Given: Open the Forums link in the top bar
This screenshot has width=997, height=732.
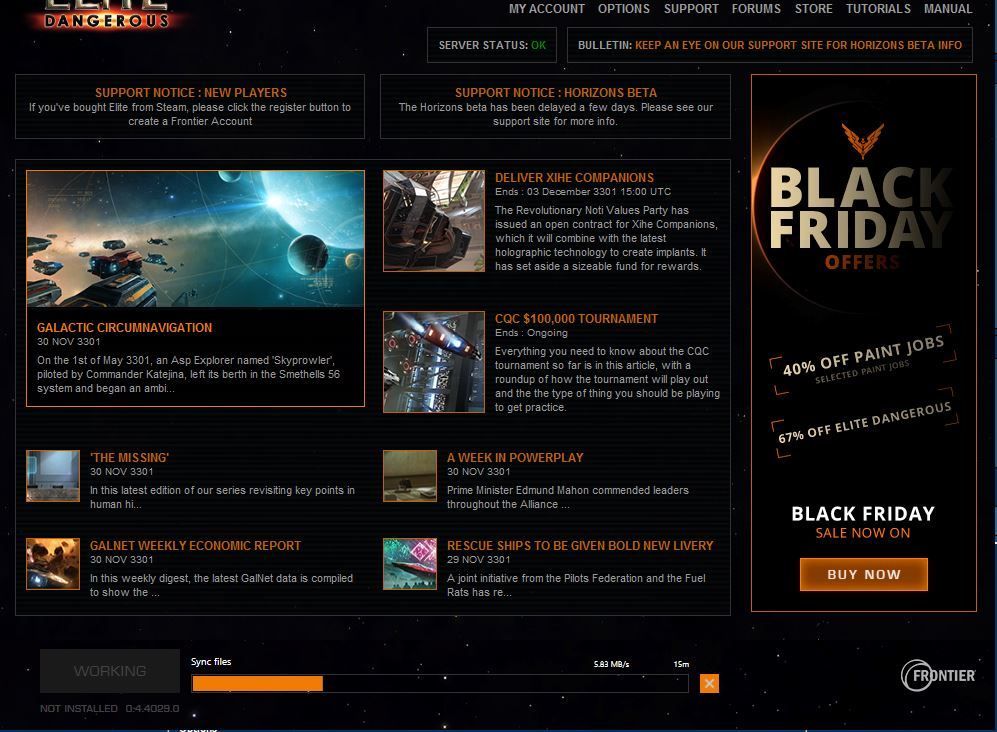Looking at the screenshot, I should pos(756,9).
